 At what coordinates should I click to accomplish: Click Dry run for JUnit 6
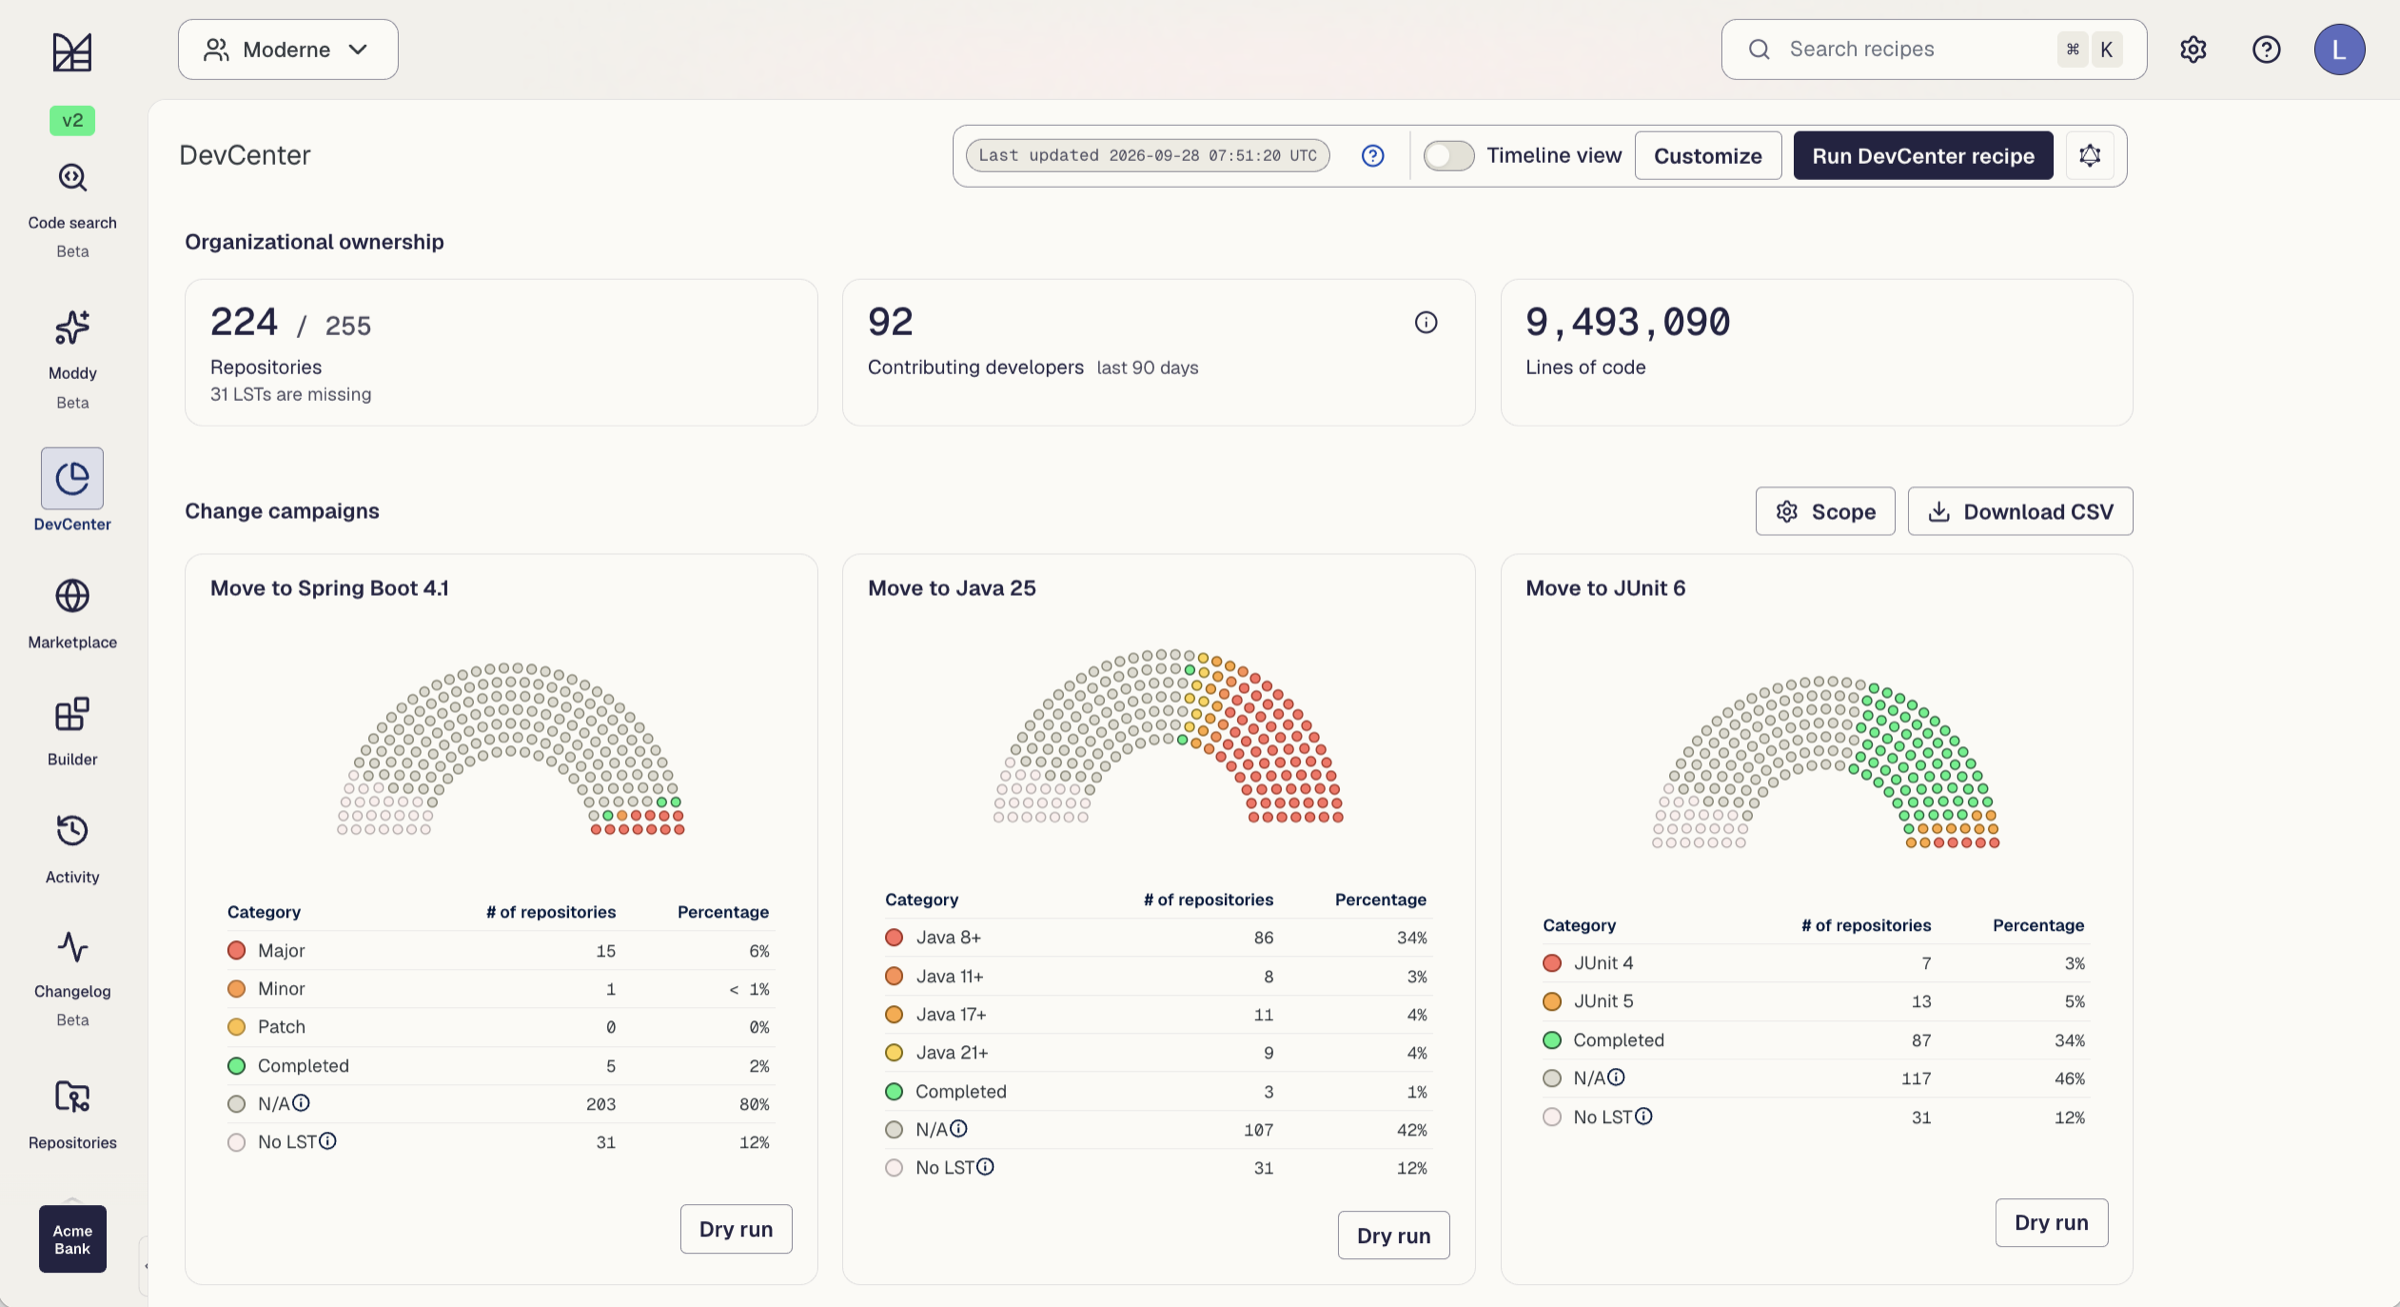pyautogui.click(x=2052, y=1222)
